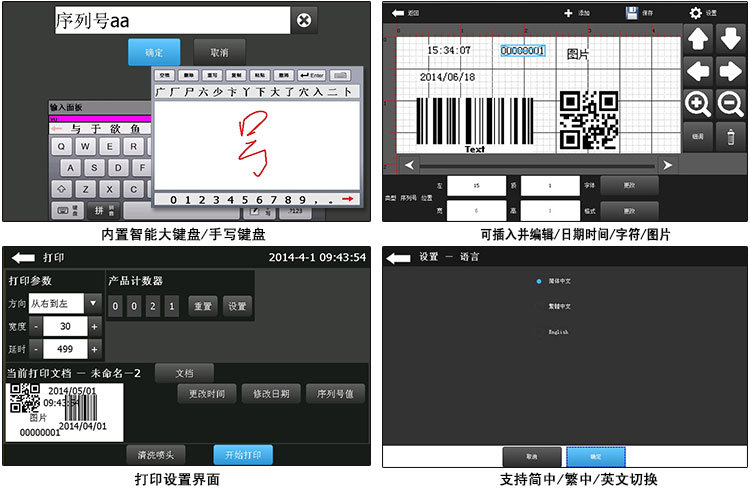This screenshot has height=488, width=750.
Task: Zoom in with magnifier plus icon
Action: coord(698,104)
